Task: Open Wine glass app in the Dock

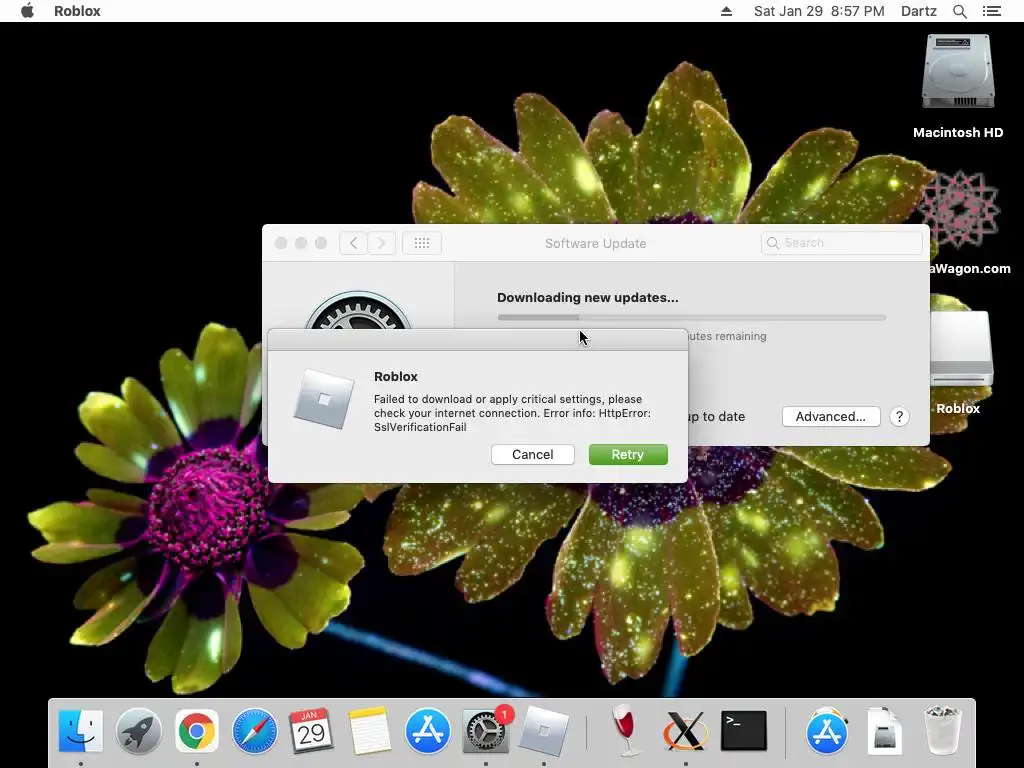Action: 626,731
